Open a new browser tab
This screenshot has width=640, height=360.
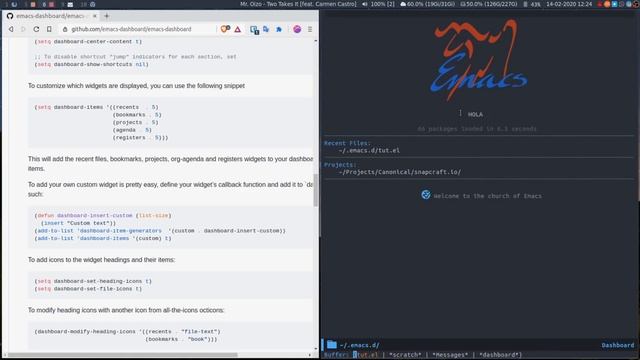click(107, 16)
